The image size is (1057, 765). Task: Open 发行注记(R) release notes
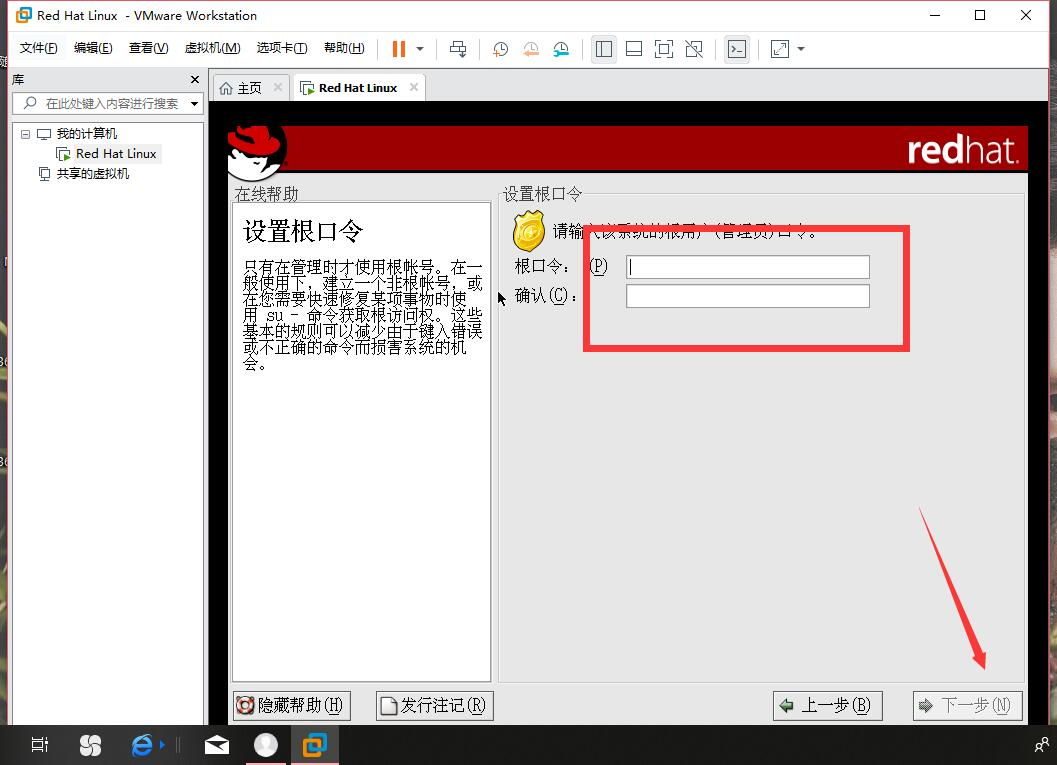[x=435, y=706]
